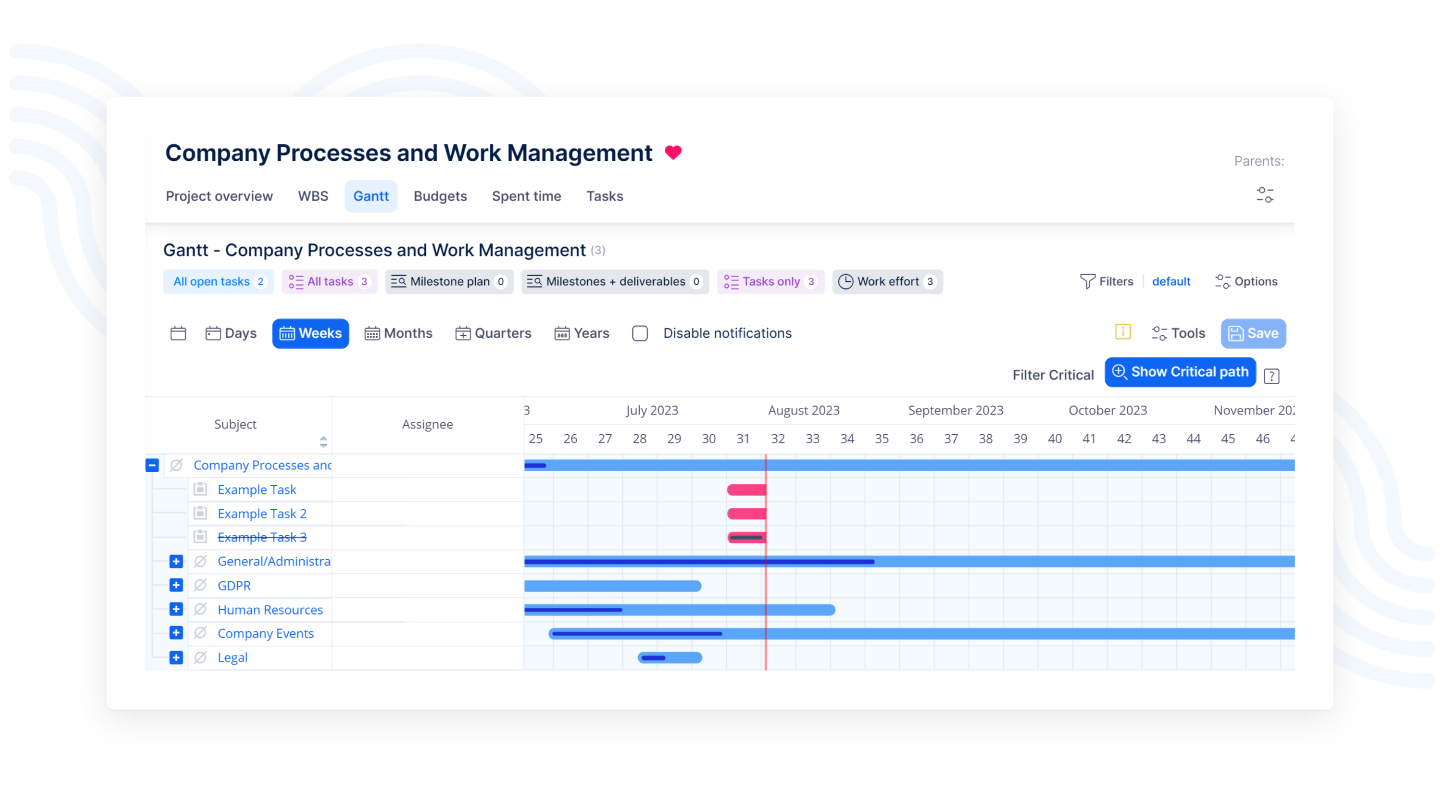Sort by the Subject column header
1440x807 pixels.
click(236, 425)
